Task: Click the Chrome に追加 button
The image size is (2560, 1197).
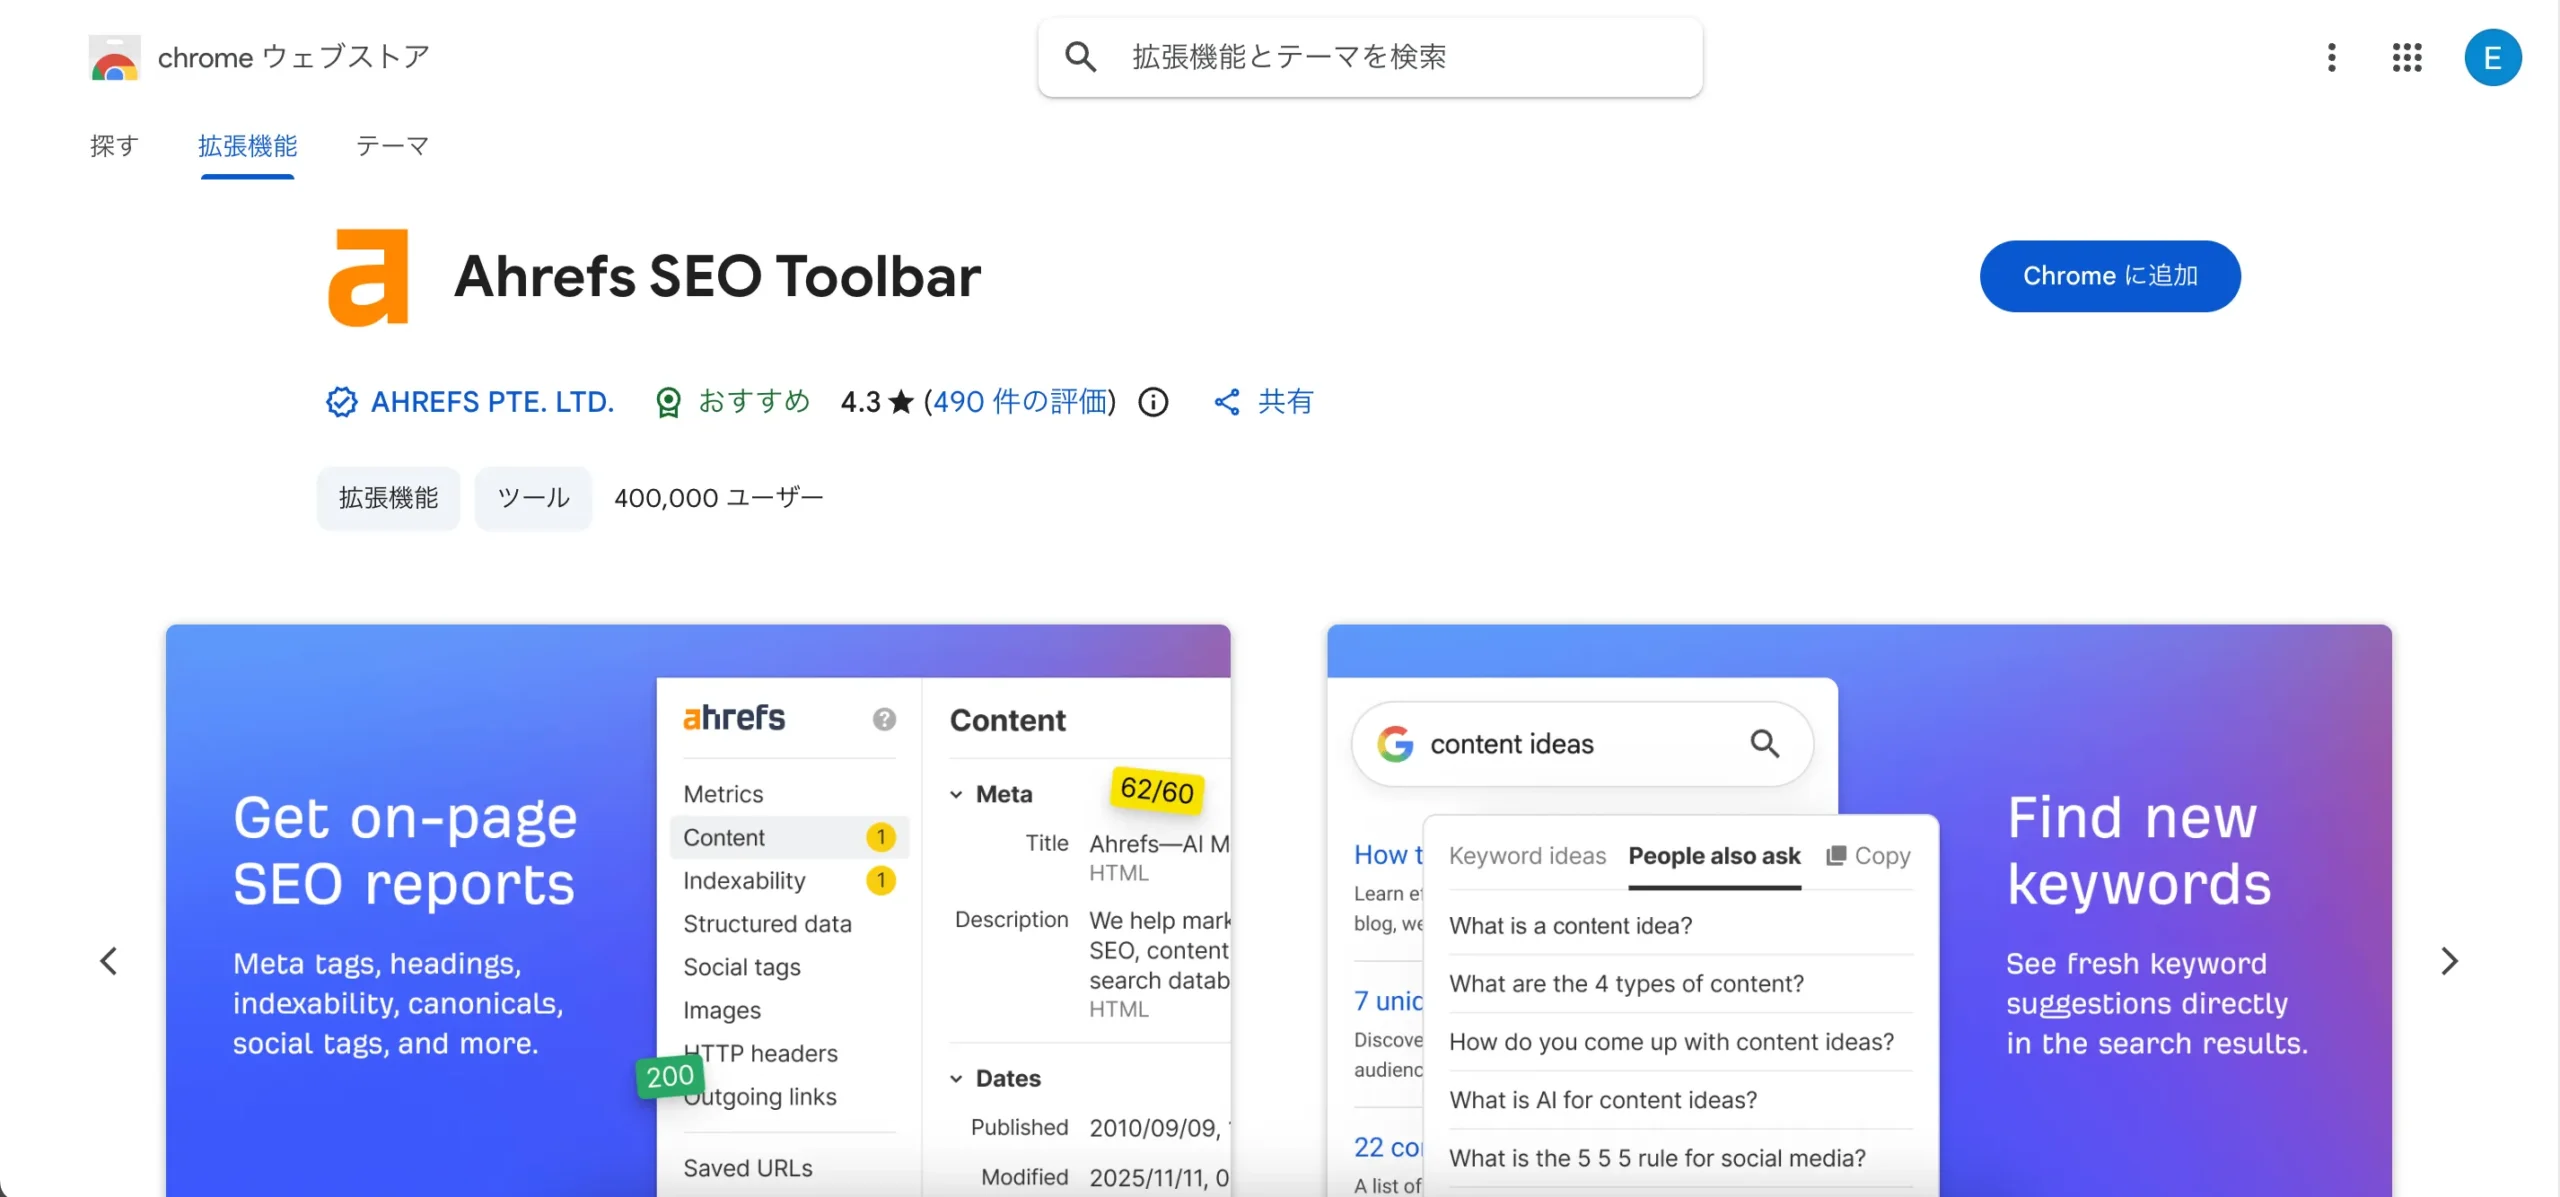Action: point(2110,276)
